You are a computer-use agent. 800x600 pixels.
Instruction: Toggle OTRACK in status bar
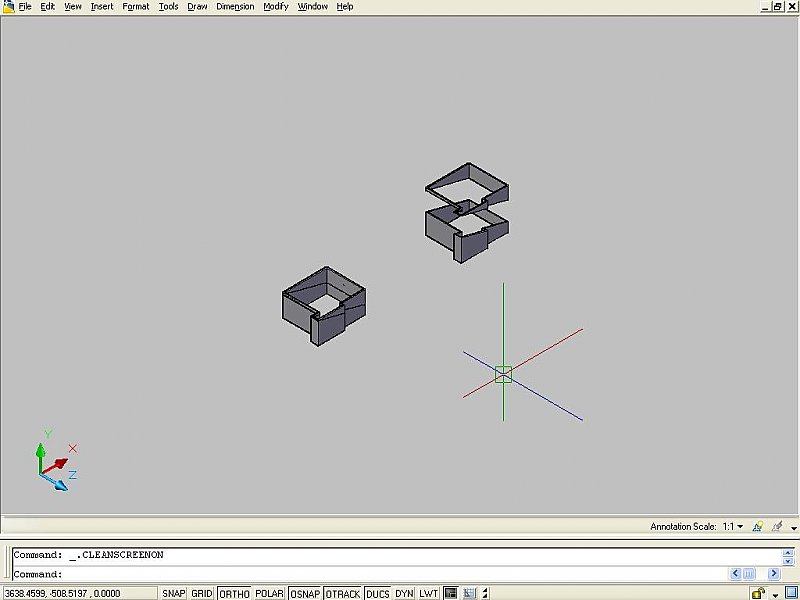[x=343, y=593]
